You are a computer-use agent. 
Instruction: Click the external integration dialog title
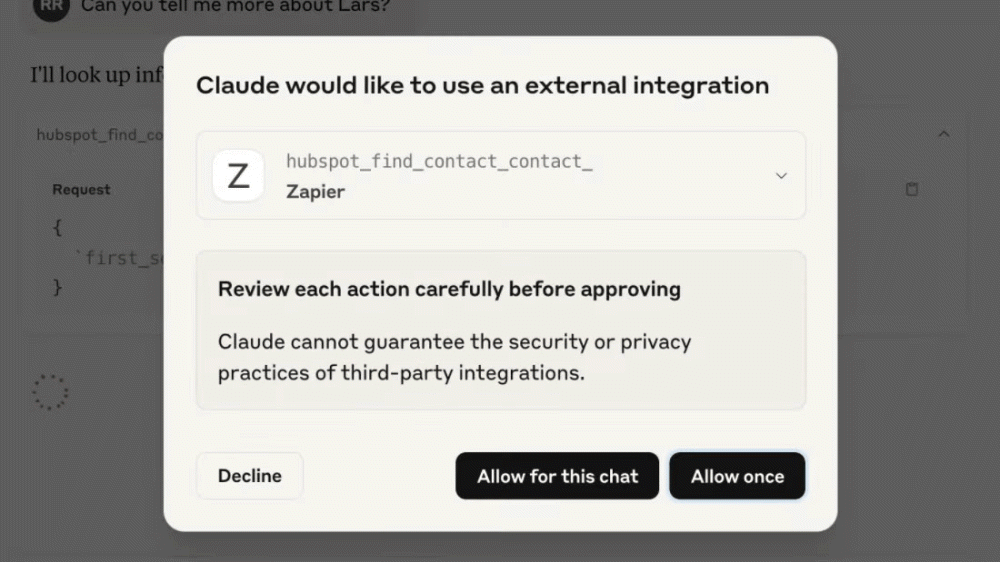pos(482,85)
